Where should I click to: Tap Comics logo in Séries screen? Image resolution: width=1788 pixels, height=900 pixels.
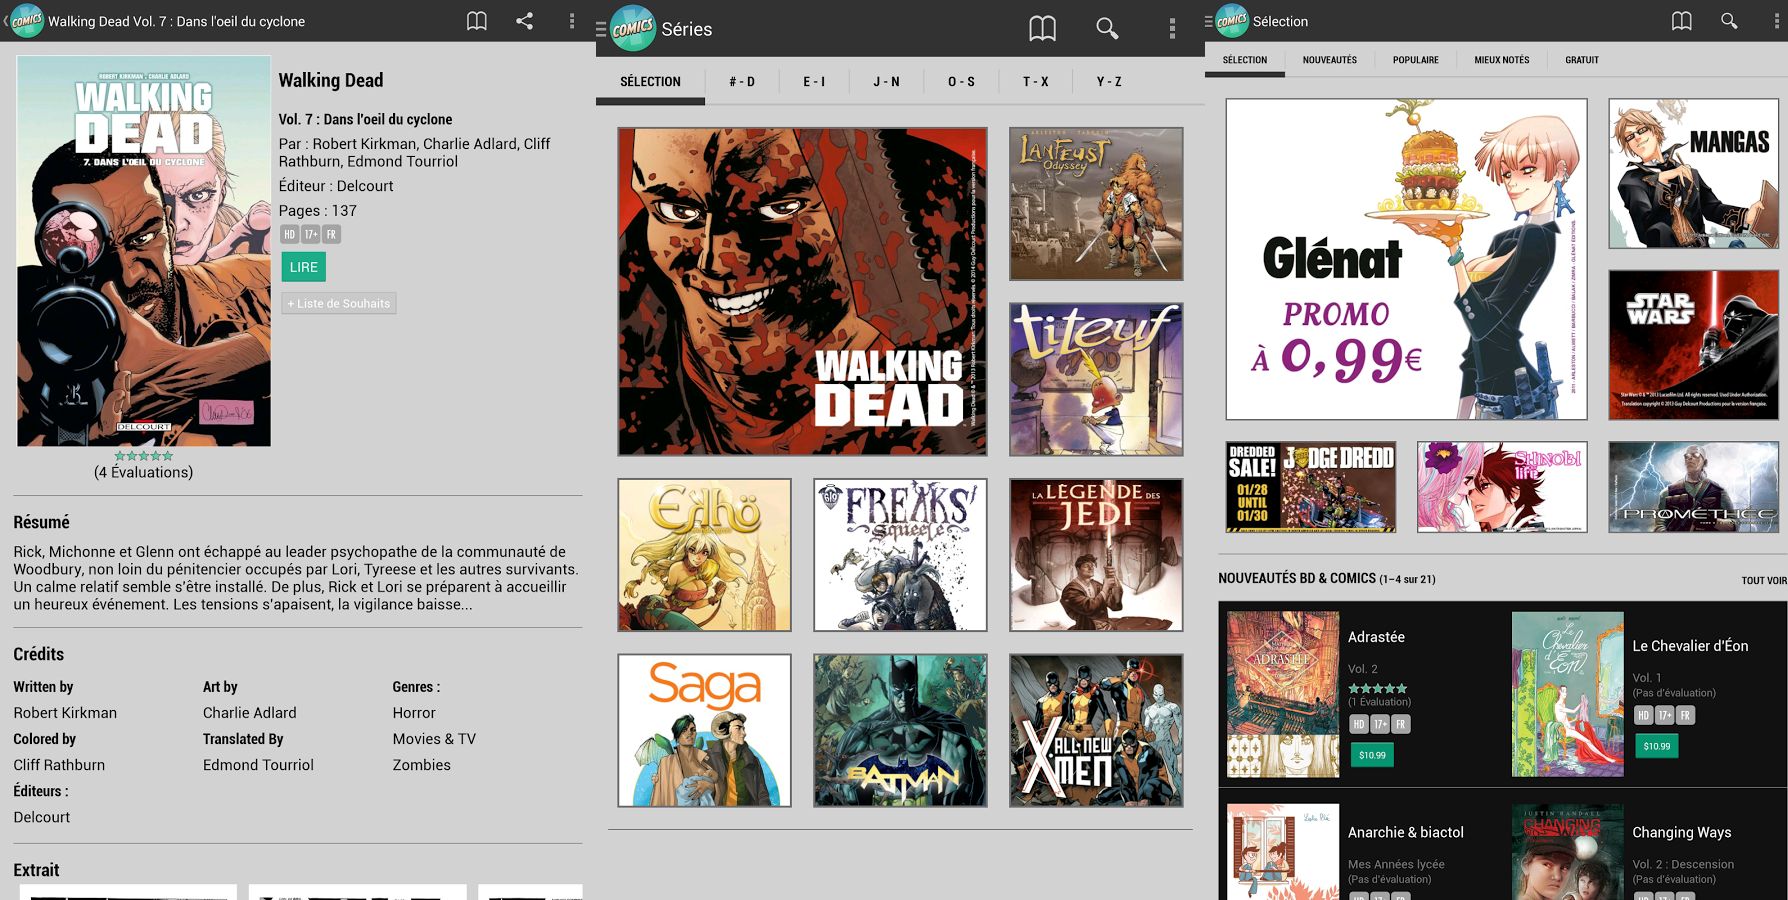[x=632, y=28]
